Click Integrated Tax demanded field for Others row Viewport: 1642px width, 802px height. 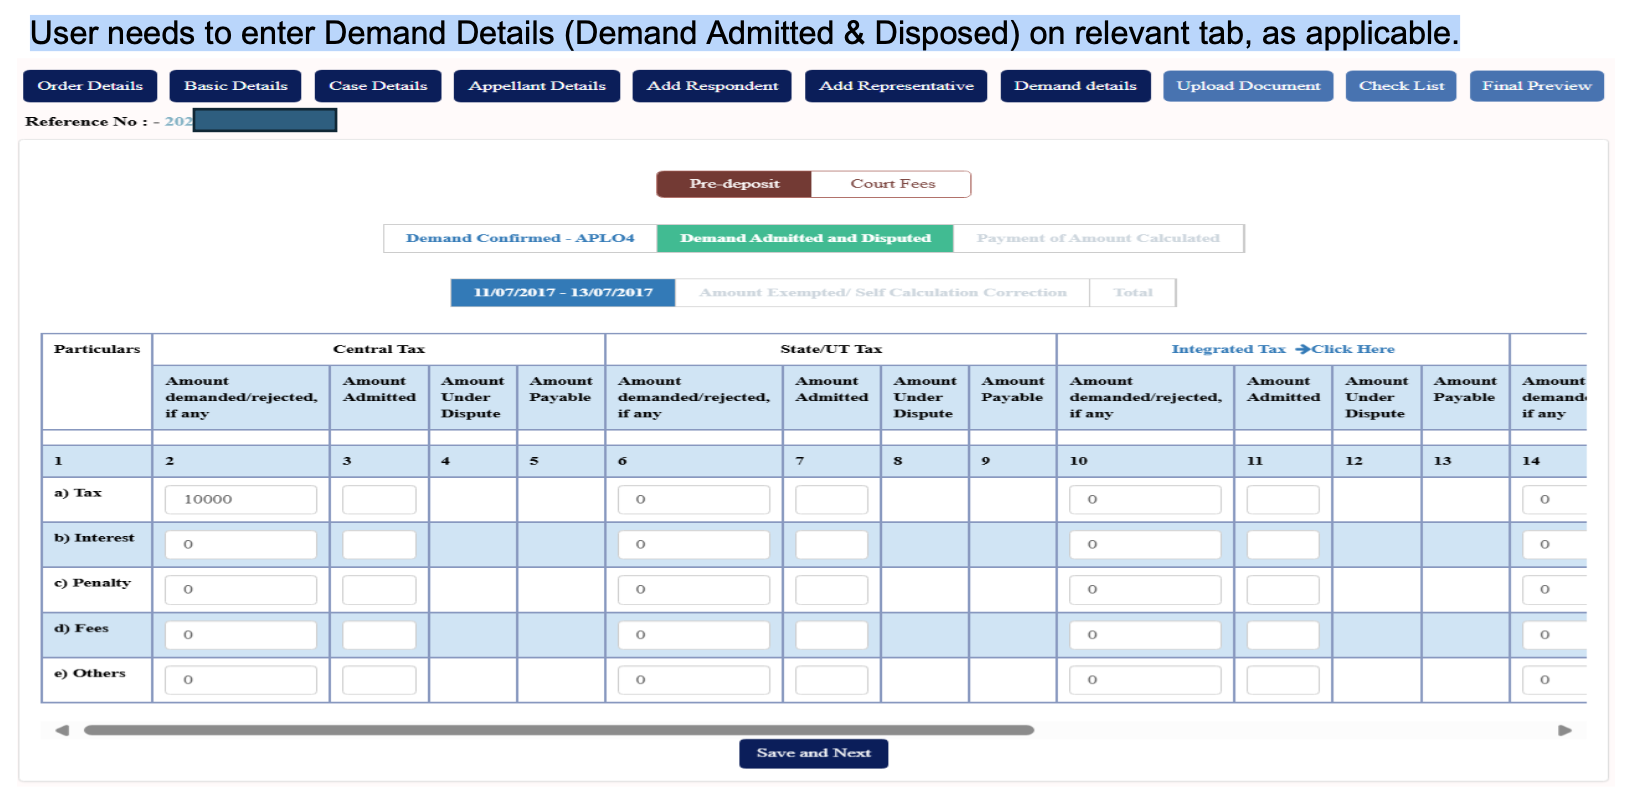[1145, 679]
